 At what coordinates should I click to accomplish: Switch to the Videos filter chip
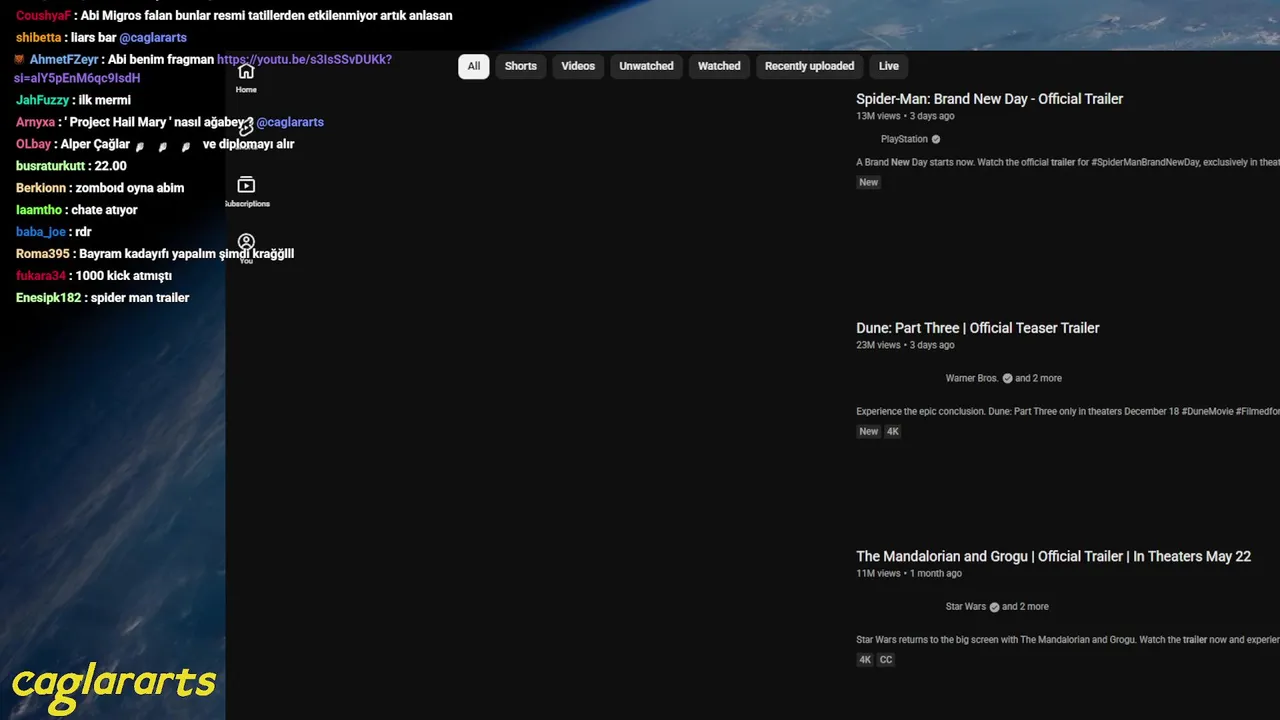[578, 66]
